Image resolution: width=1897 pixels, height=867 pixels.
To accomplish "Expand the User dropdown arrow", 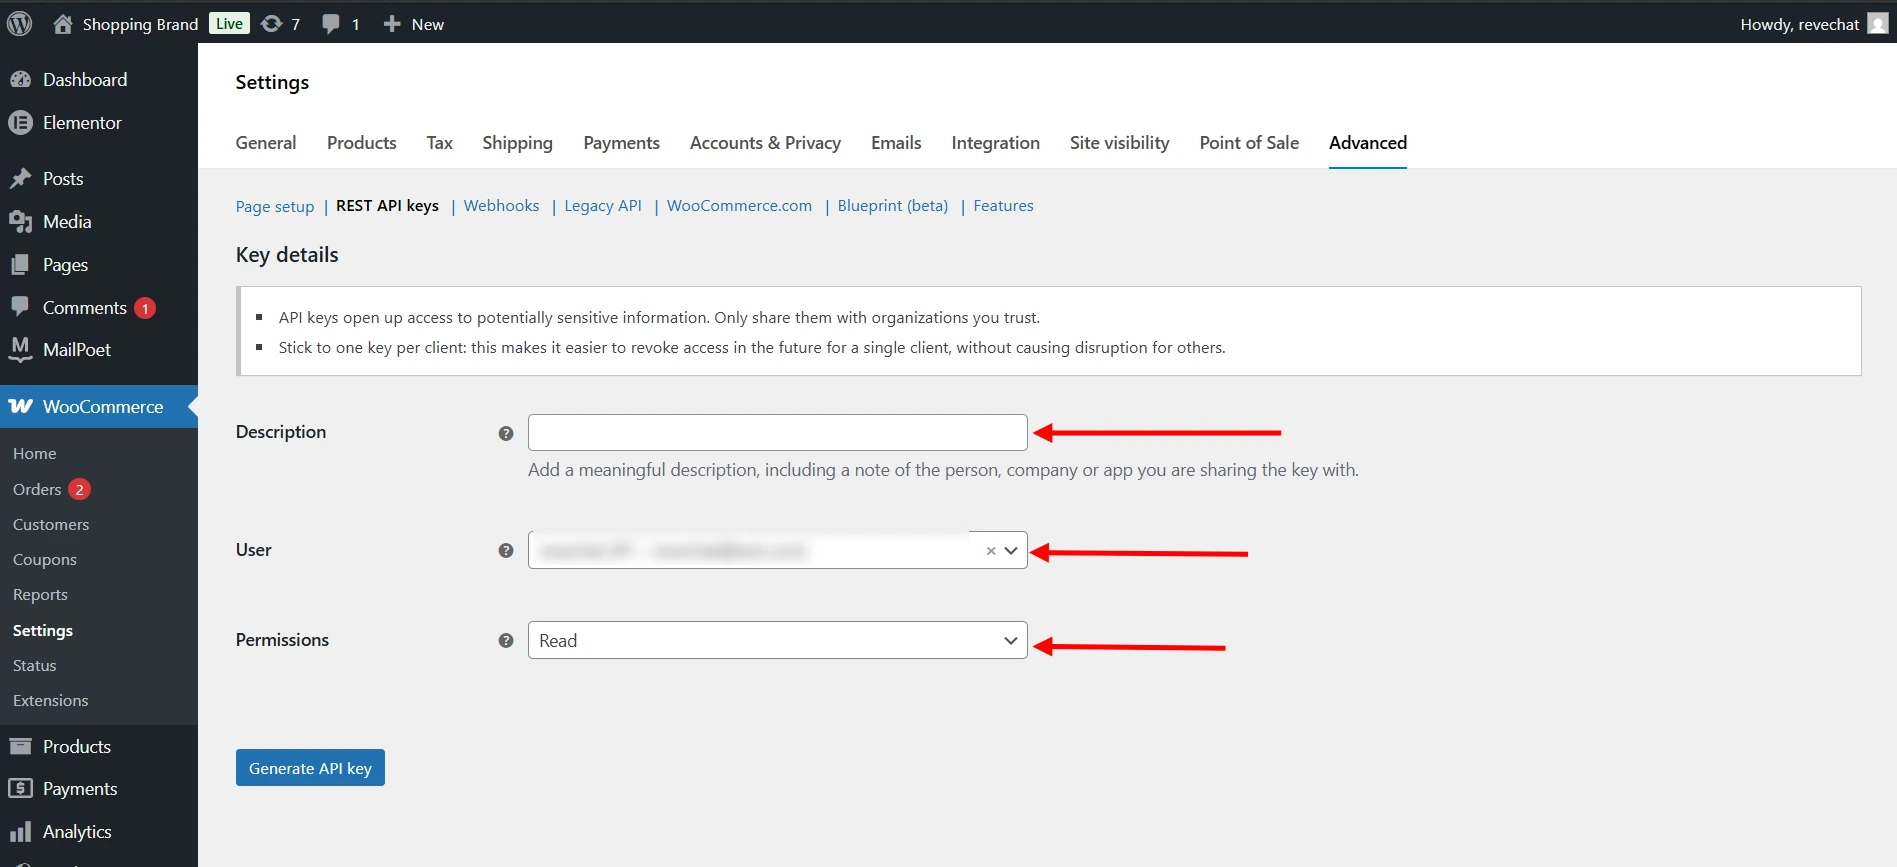I will pyautogui.click(x=1011, y=551).
